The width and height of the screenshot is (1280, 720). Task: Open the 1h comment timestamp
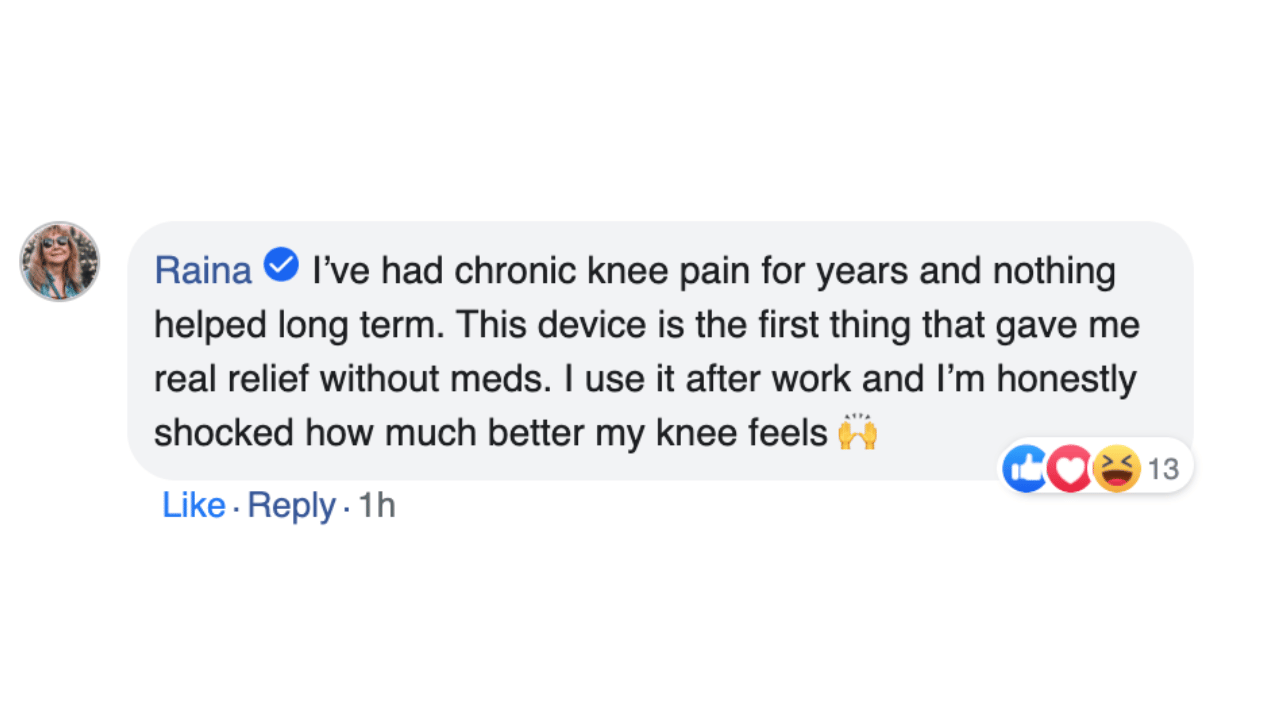tap(377, 506)
